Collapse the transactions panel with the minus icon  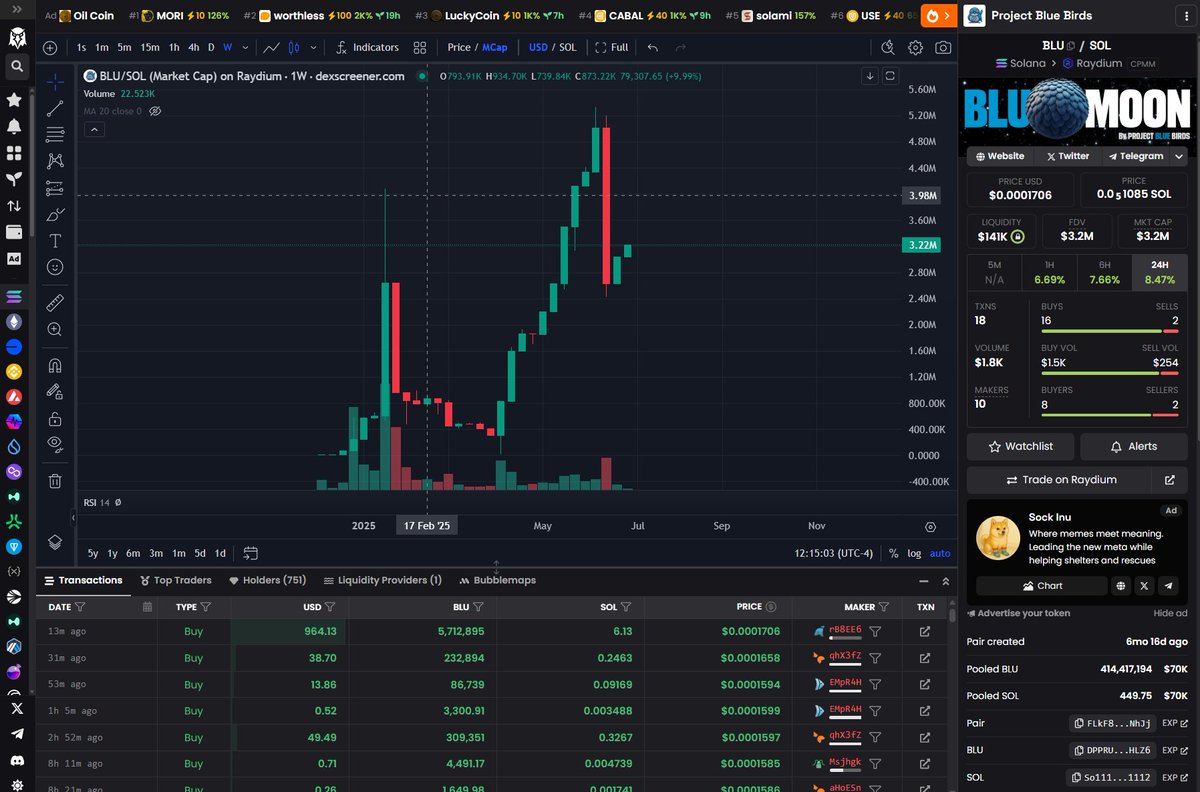click(922, 580)
